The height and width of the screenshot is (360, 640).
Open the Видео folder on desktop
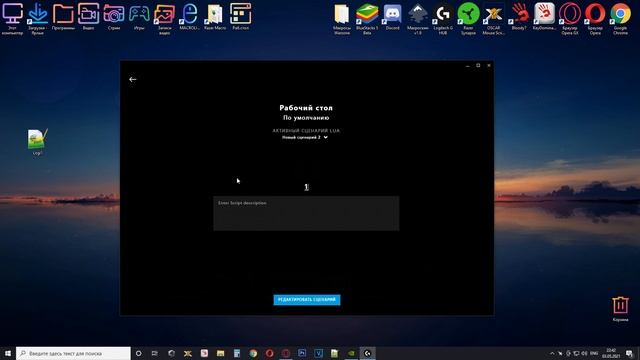(89, 17)
